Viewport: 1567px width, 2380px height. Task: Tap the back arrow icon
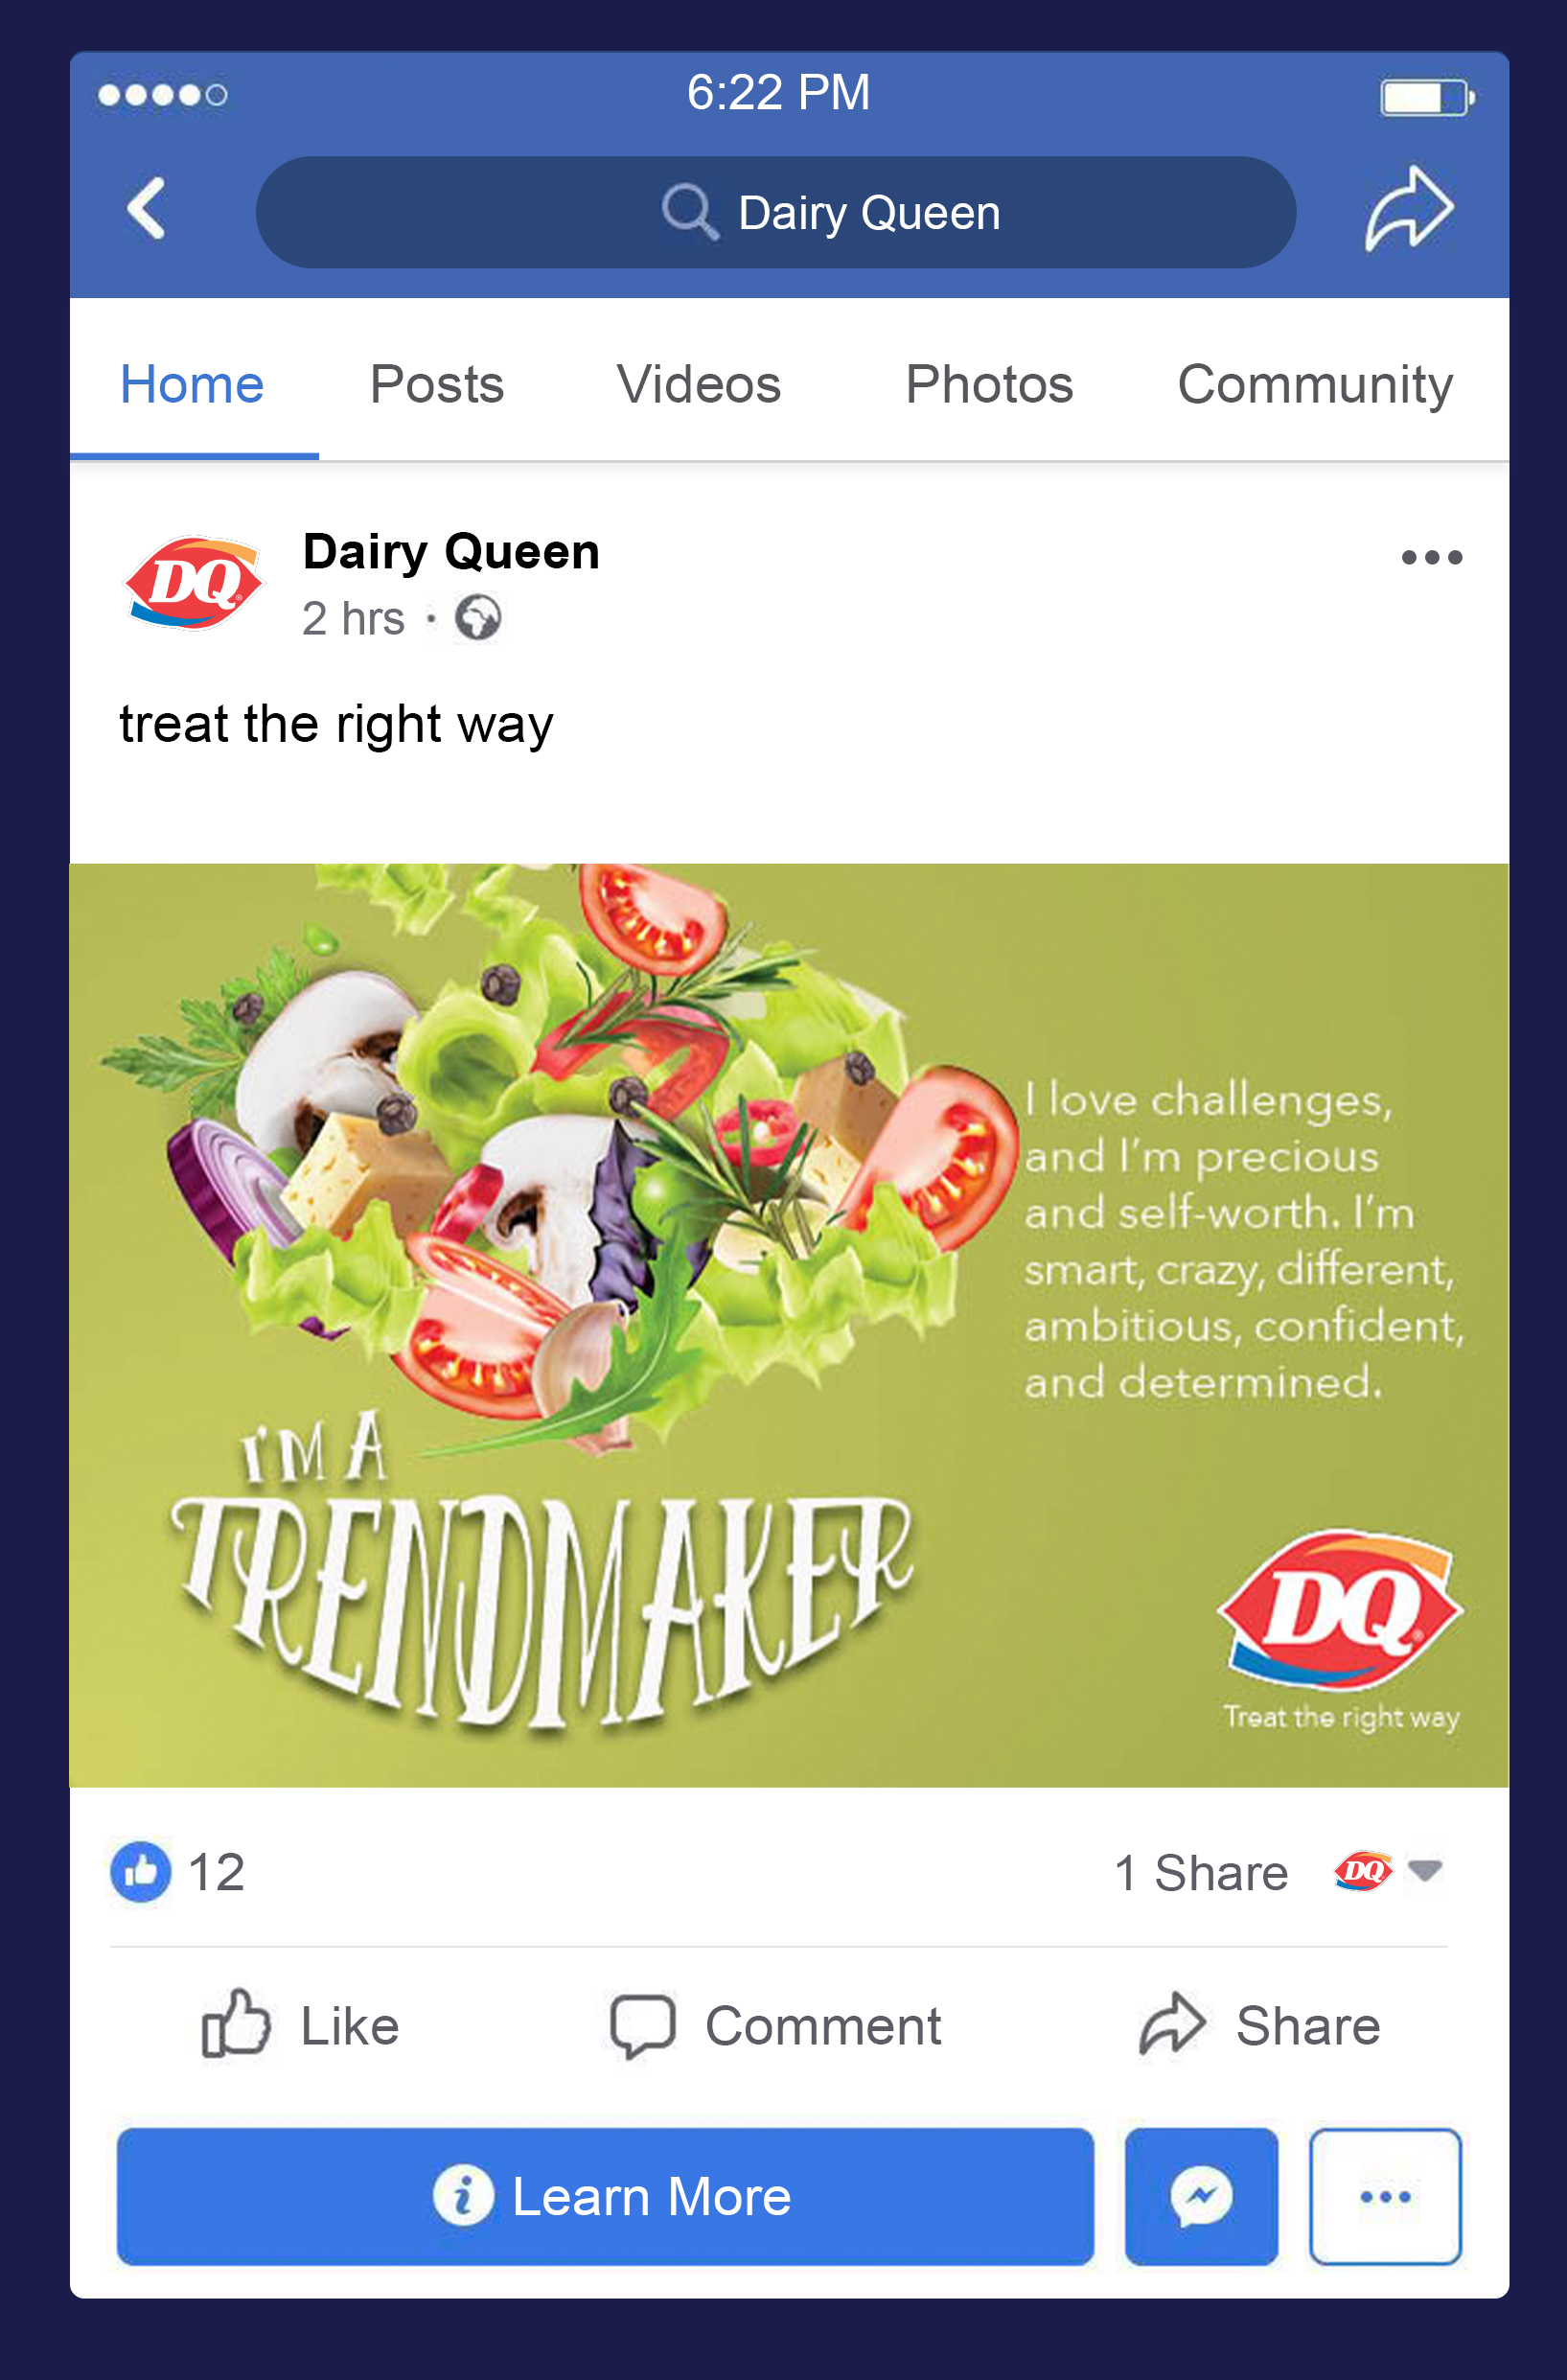click(146, 209)
